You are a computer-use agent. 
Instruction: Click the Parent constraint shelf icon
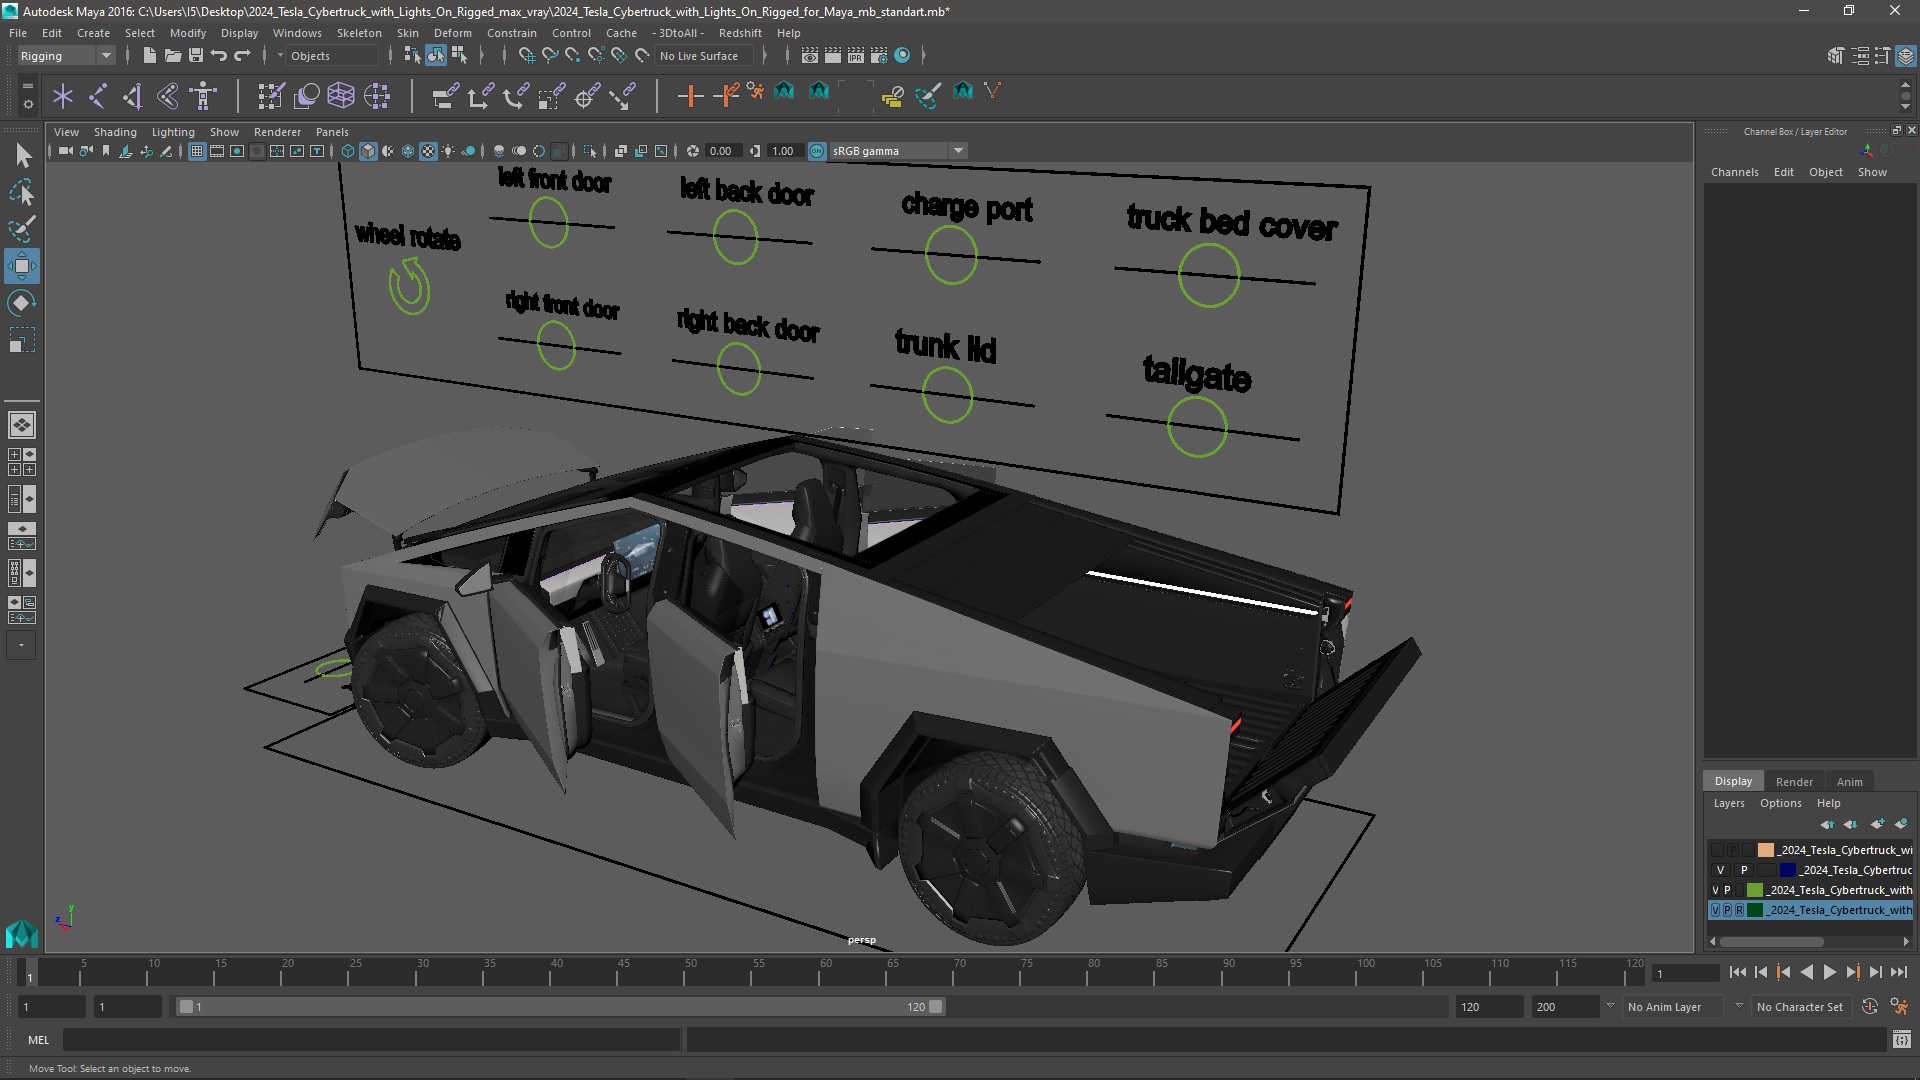[445, 96]
